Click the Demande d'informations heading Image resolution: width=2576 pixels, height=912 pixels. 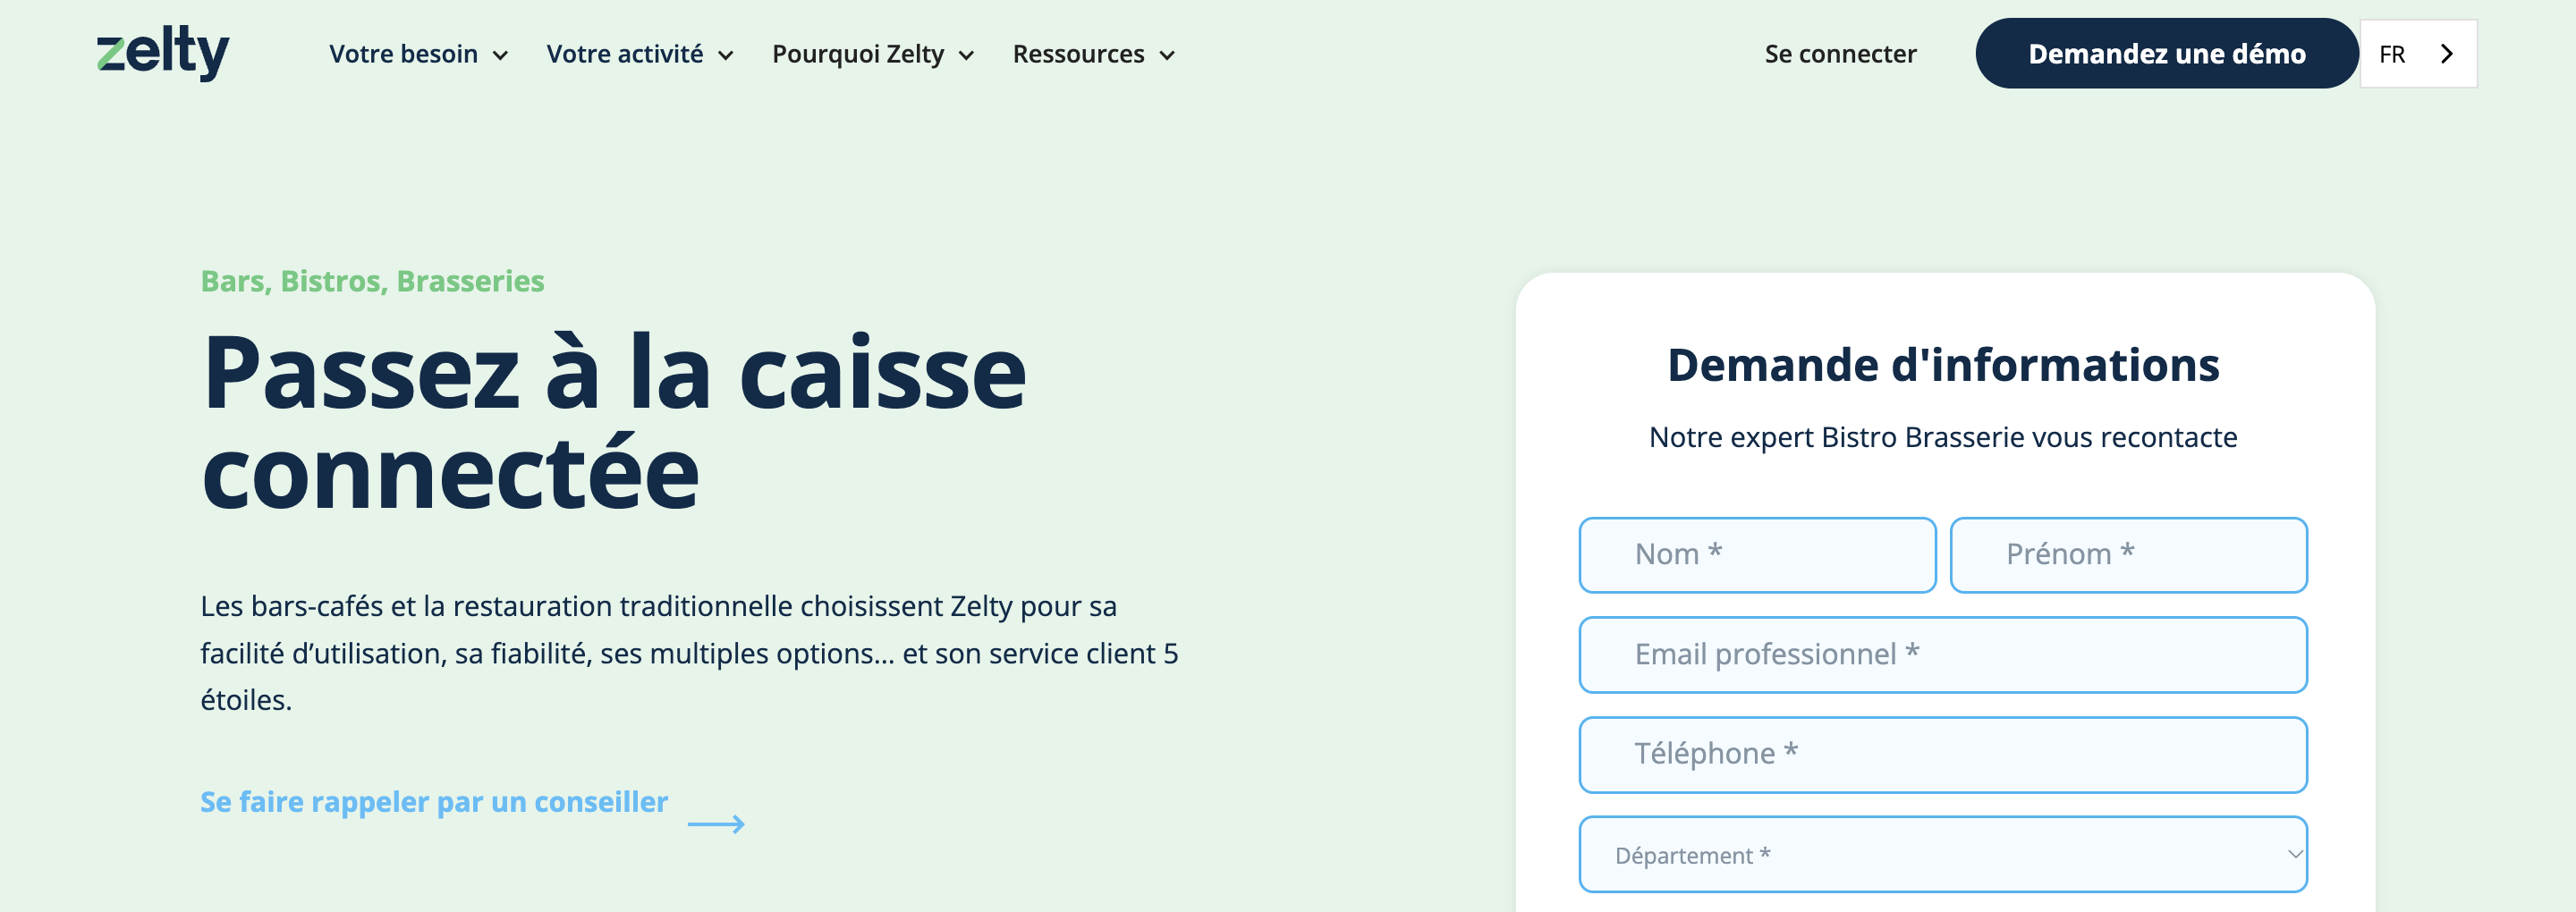coord(1943,365)
